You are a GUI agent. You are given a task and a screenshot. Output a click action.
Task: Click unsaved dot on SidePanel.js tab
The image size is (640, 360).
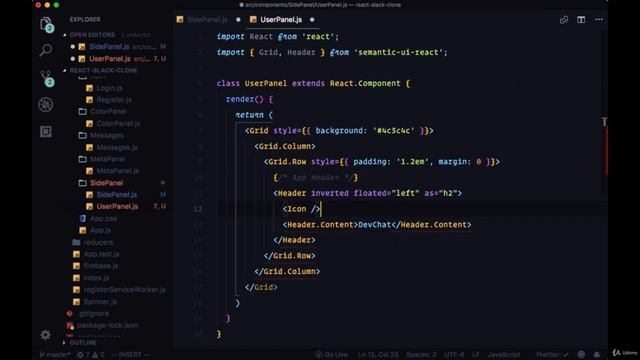tap(238, 20)
